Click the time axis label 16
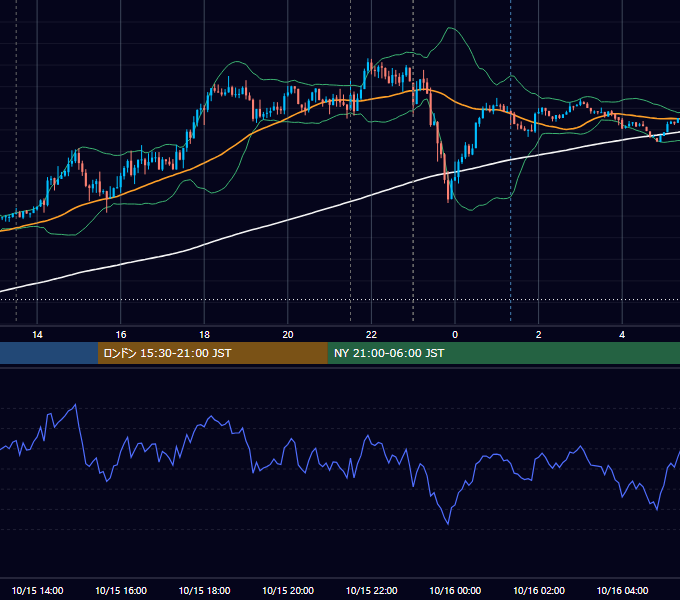This screenshot has width=680, height=600. [x=121, y=335]
